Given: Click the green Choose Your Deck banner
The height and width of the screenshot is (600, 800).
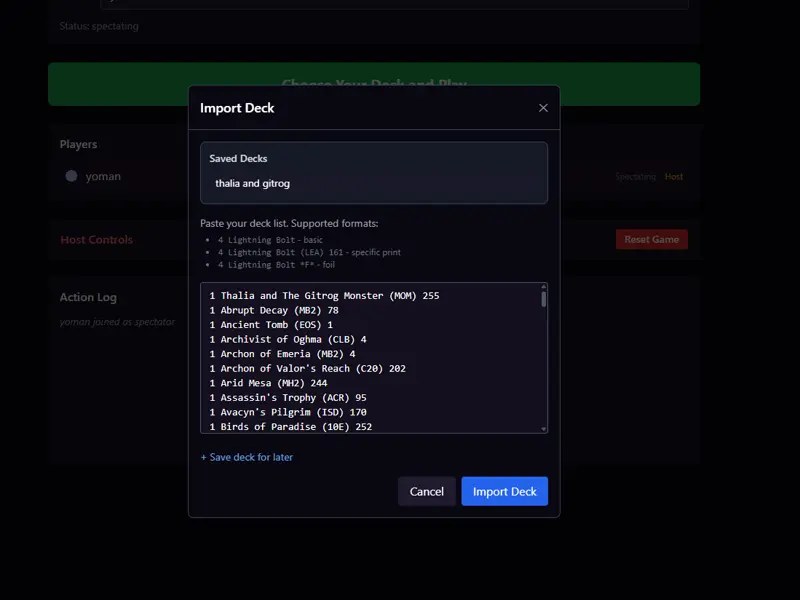Looking at the screenshot, I should 374,84.
